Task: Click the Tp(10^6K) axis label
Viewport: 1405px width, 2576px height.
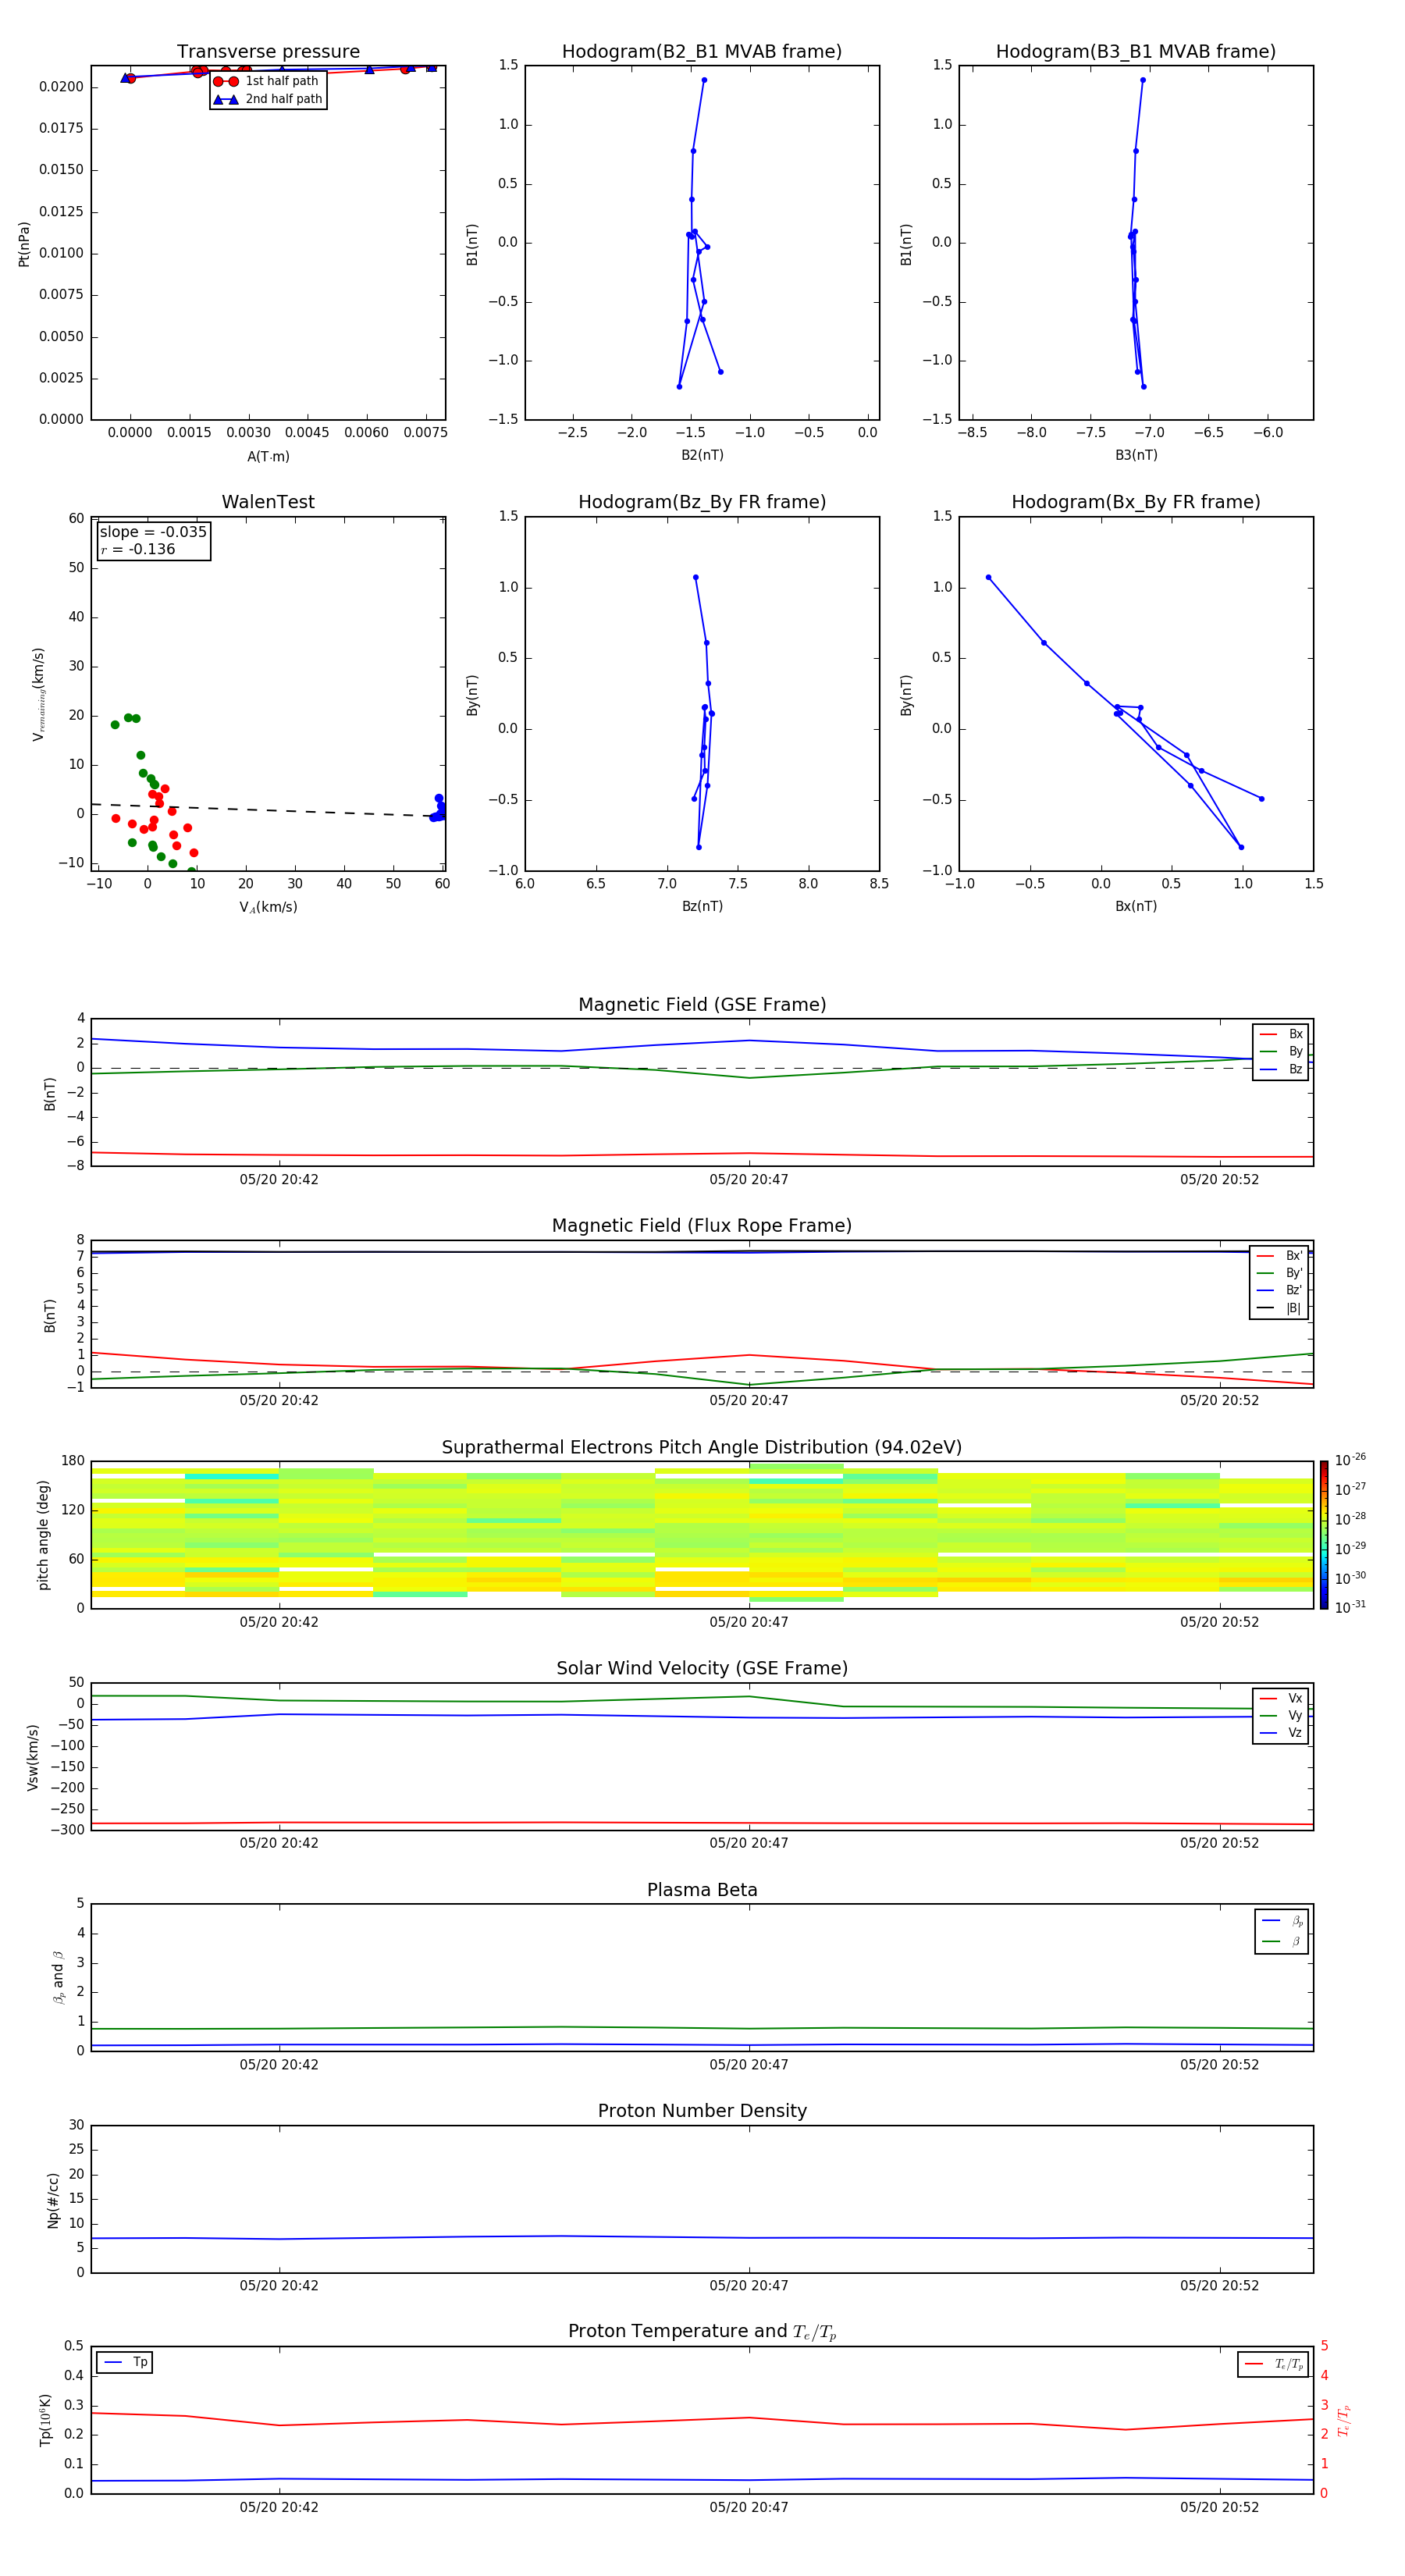Action: (45, 2420)
